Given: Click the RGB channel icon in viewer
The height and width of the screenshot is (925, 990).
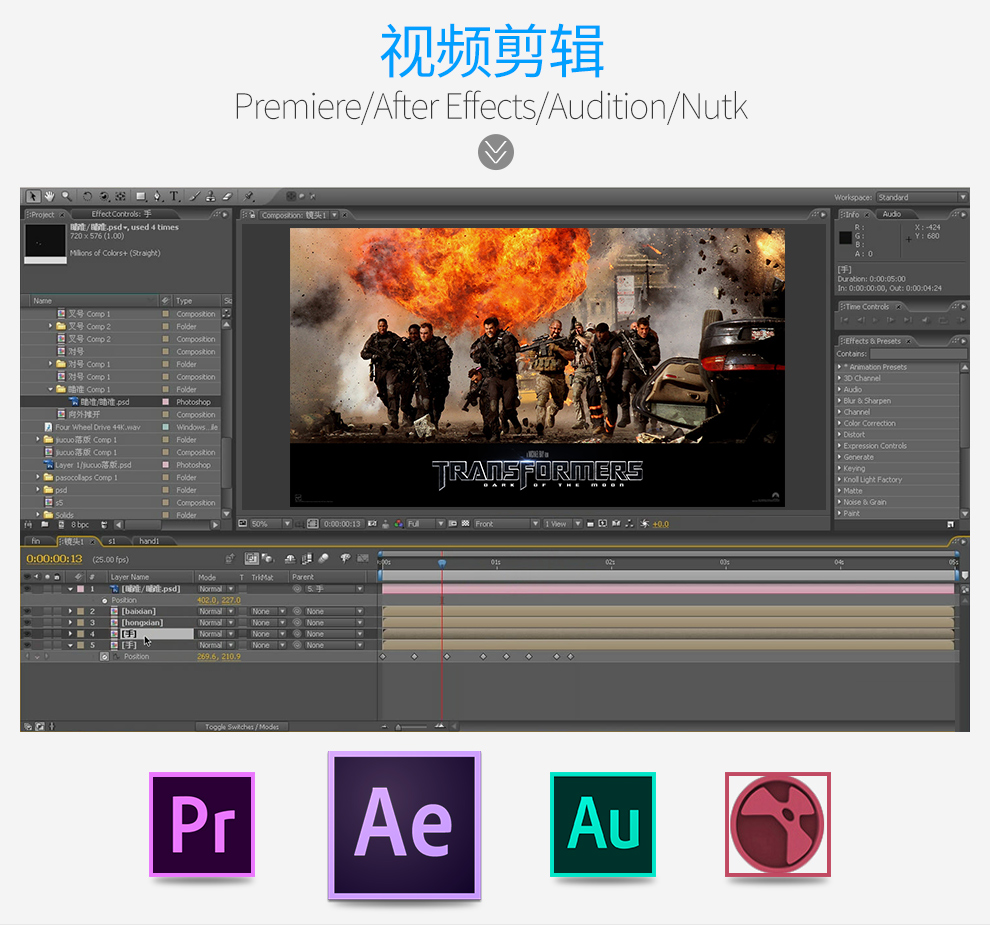Looking at the screenshot, I should pyautogui.click(x=398, y=524).
